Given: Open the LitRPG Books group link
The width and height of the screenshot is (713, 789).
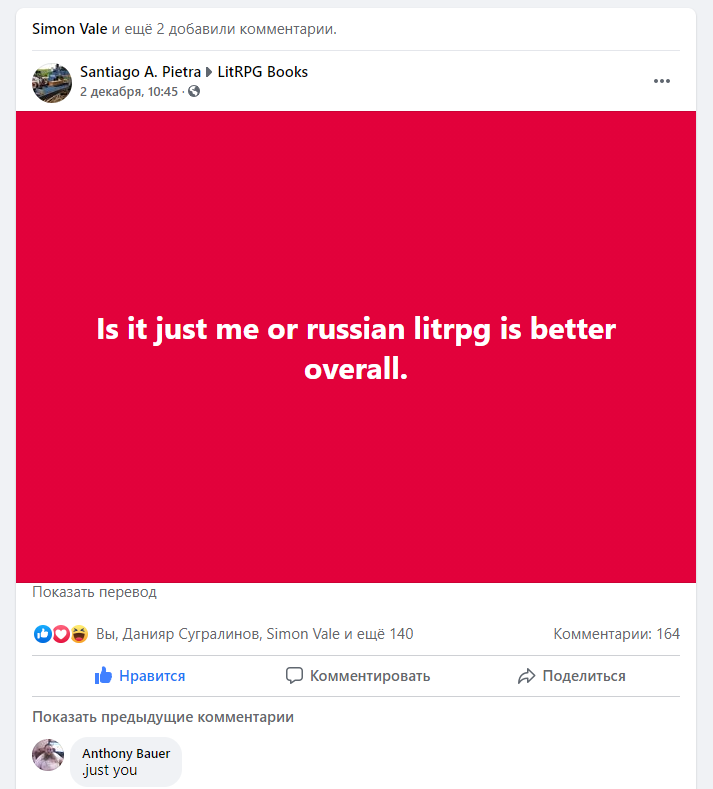Looking at the screenshot, I should [262, 72].
